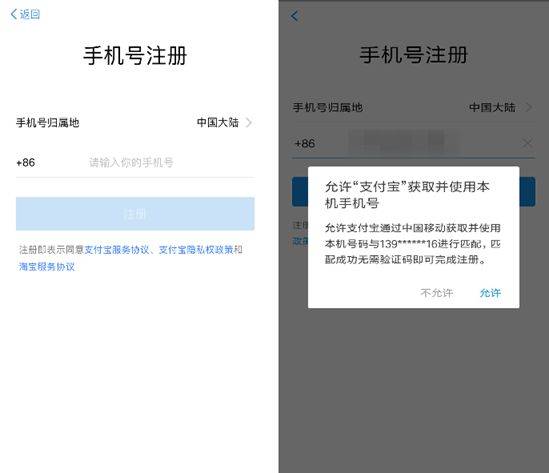Viewport: 549px width, 473px height.
Task: Open the 支付宝隐私权政策 link
Action: click(196, 250)
